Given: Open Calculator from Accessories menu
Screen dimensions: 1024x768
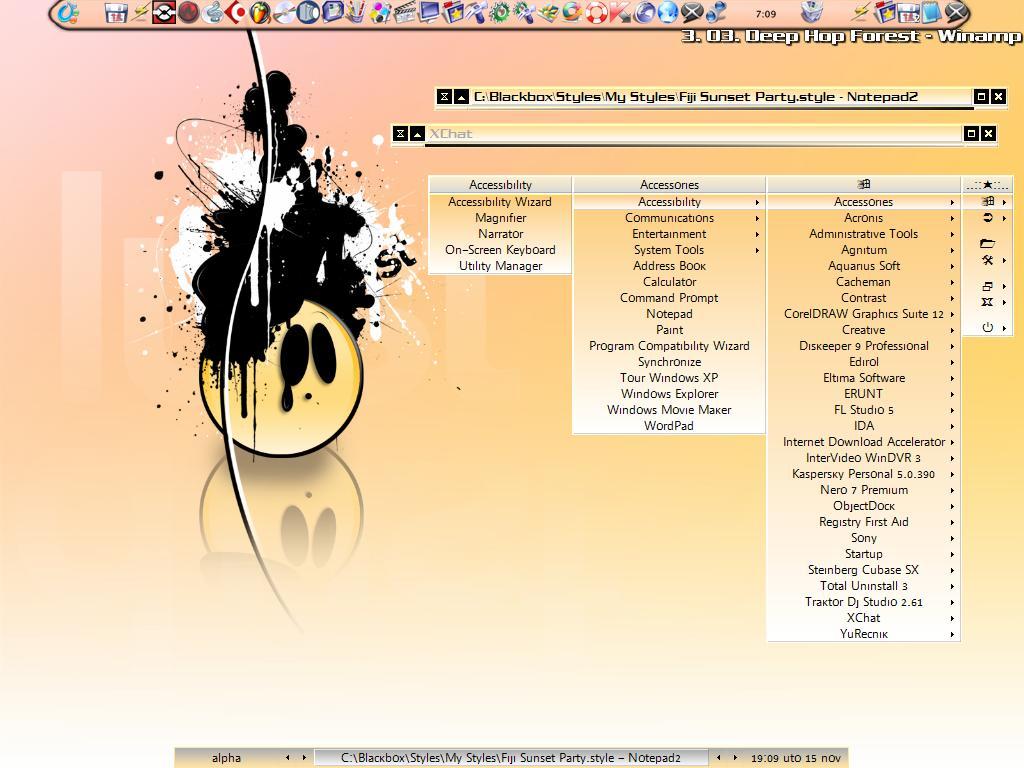Looking at the screenshot, I should [x=669, y=282].
